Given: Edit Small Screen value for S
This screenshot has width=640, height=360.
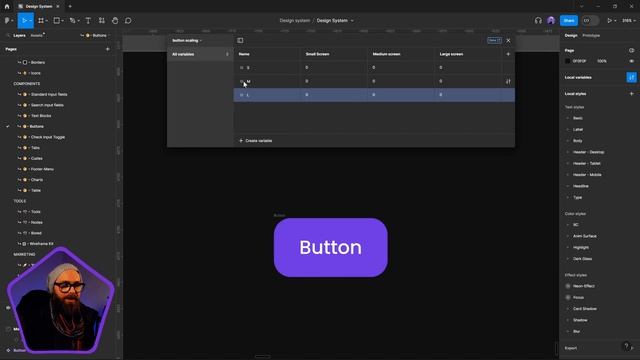Looking at the screenshot, I should coord(333,67).
